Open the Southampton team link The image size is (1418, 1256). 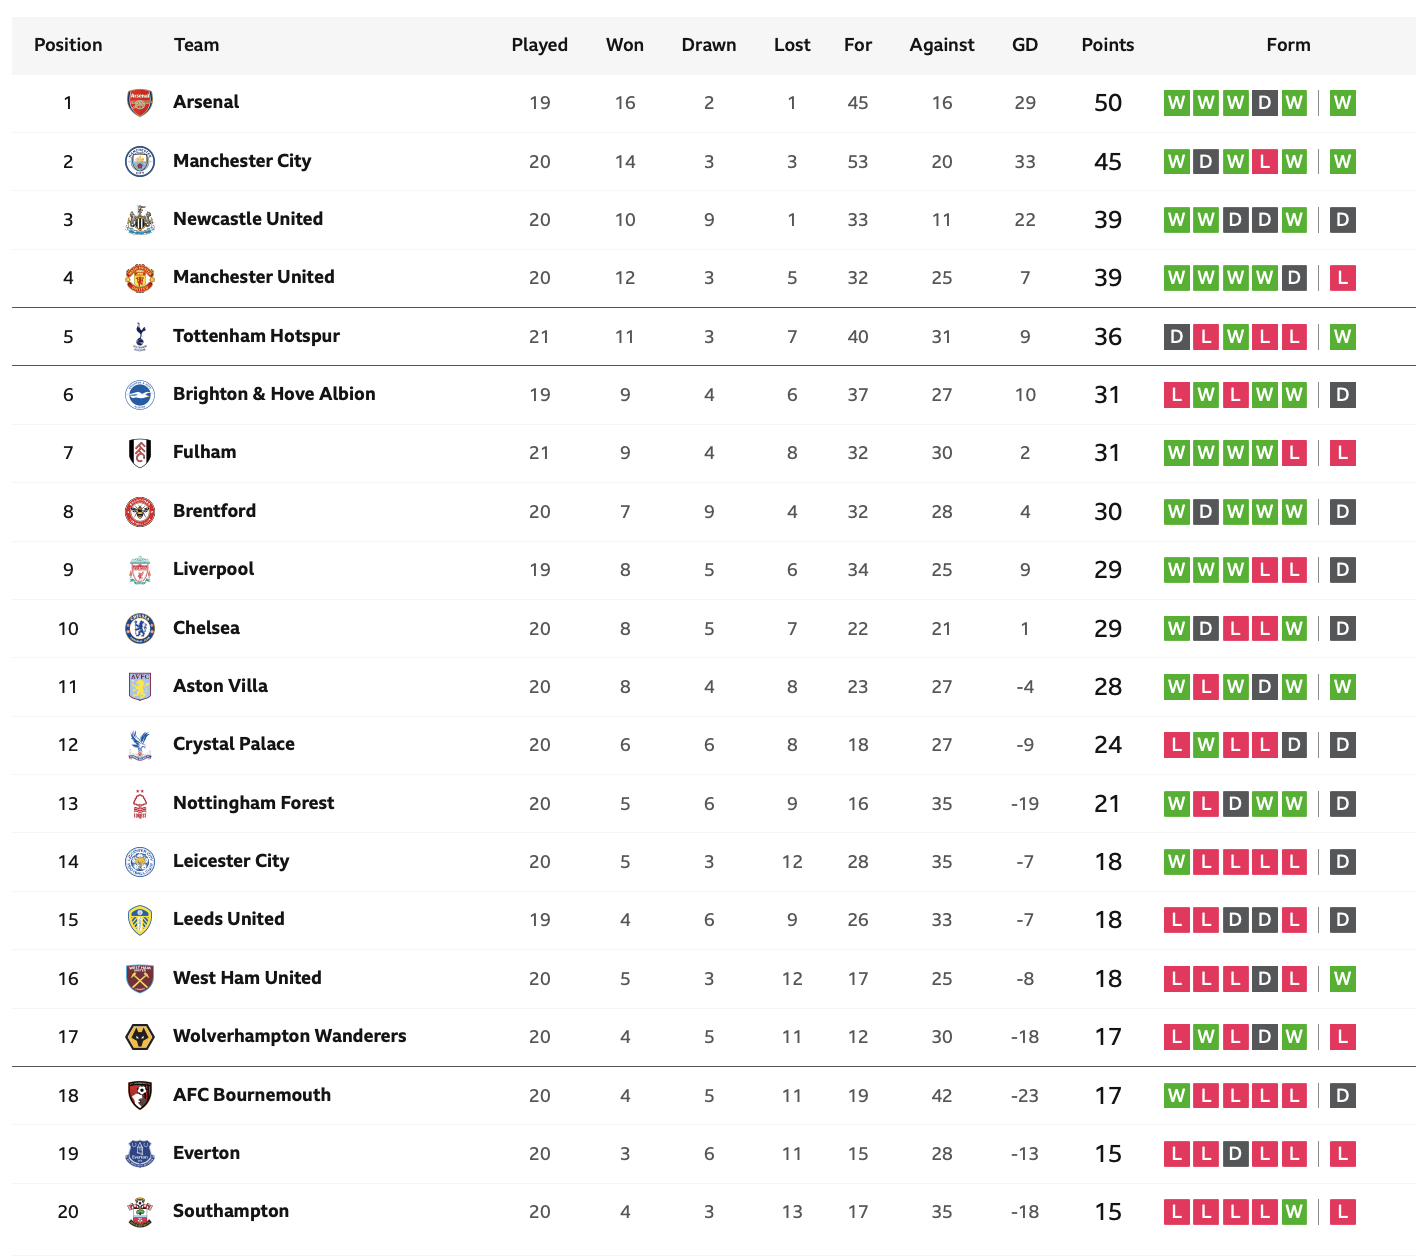(x=231, y=1211)
